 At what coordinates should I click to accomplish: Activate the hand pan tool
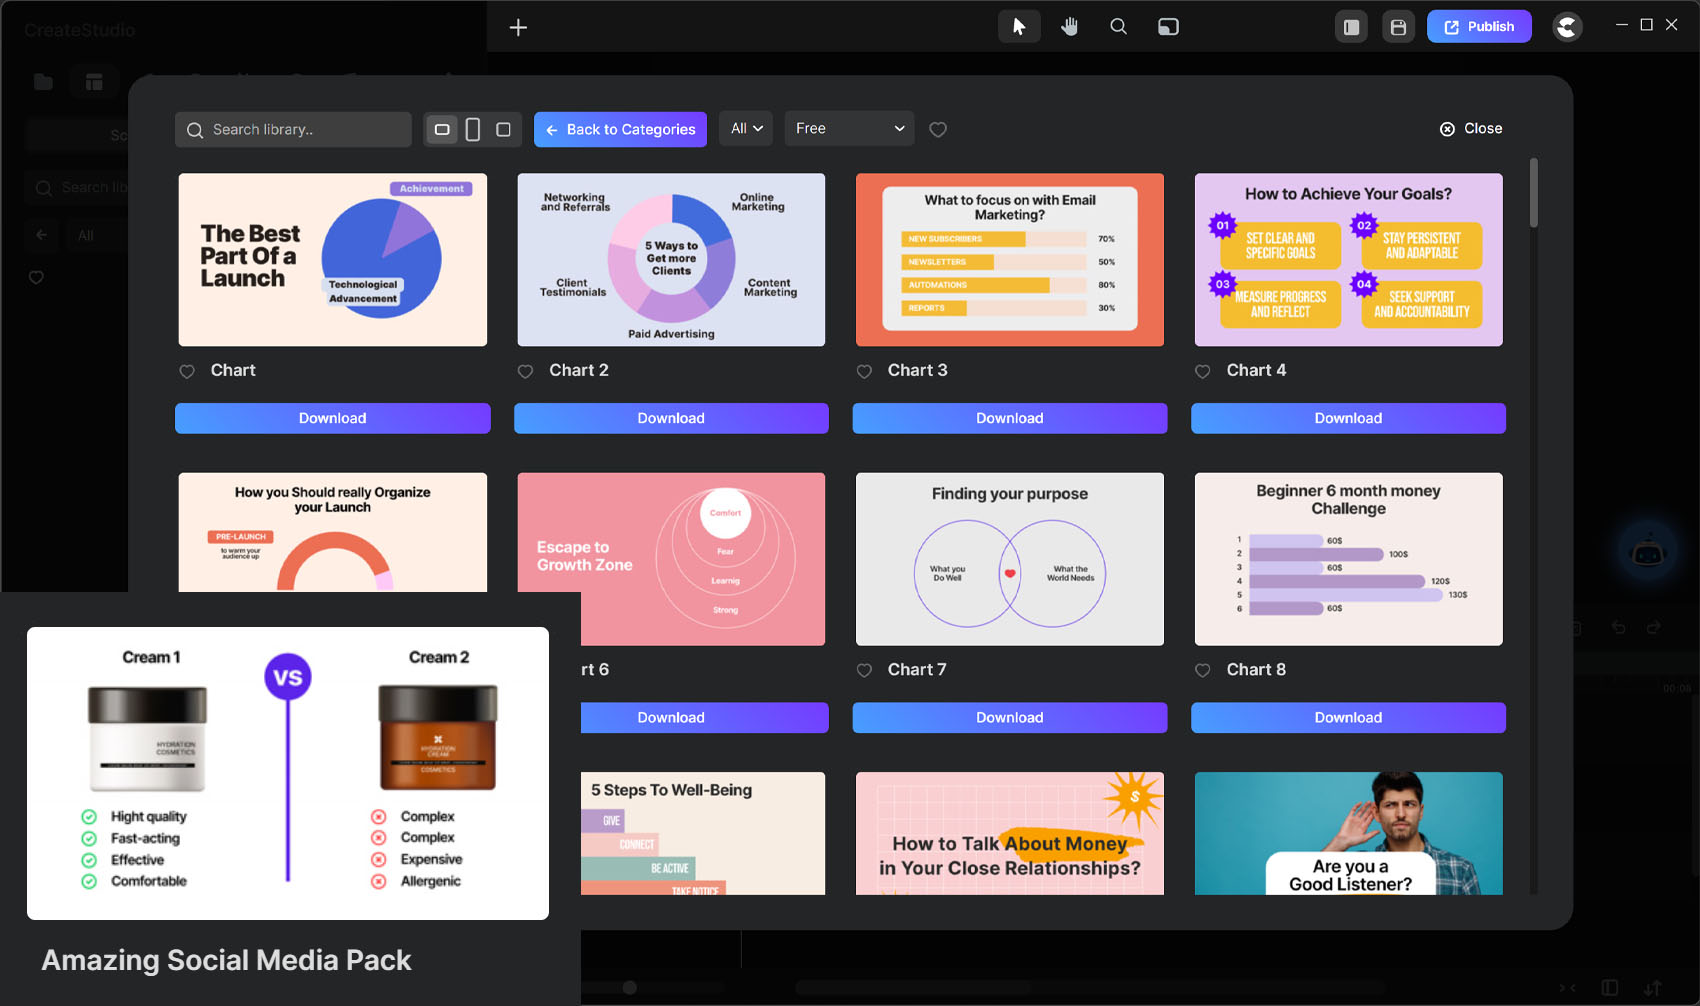coord(1069,27)
